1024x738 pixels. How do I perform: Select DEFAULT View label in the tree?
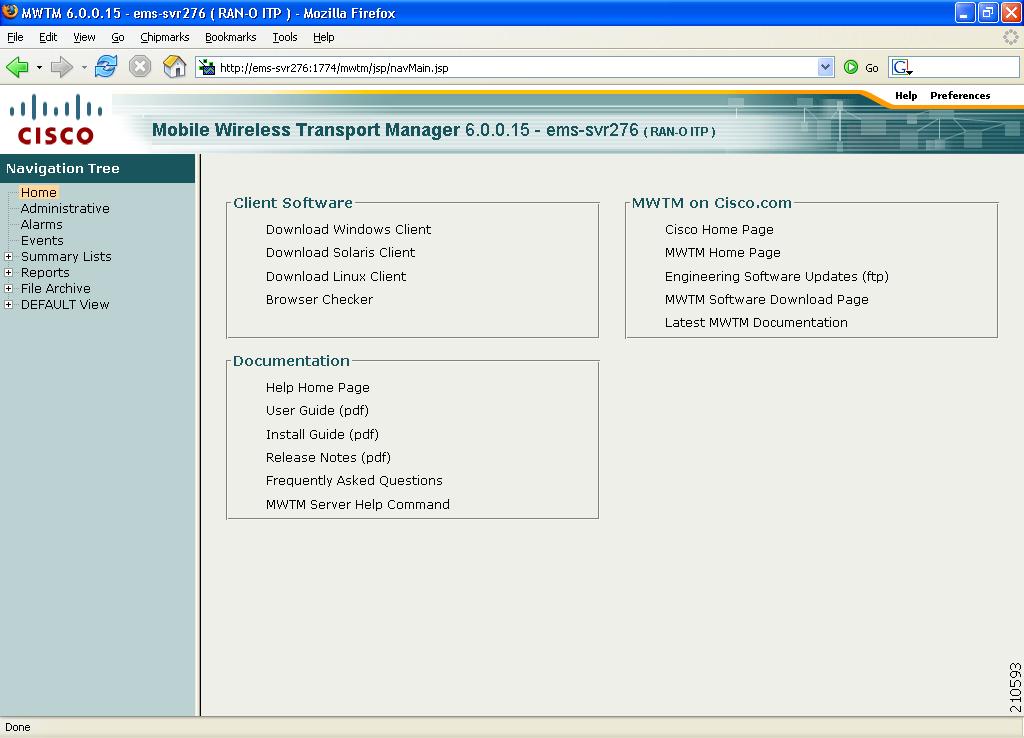(65, 304)
